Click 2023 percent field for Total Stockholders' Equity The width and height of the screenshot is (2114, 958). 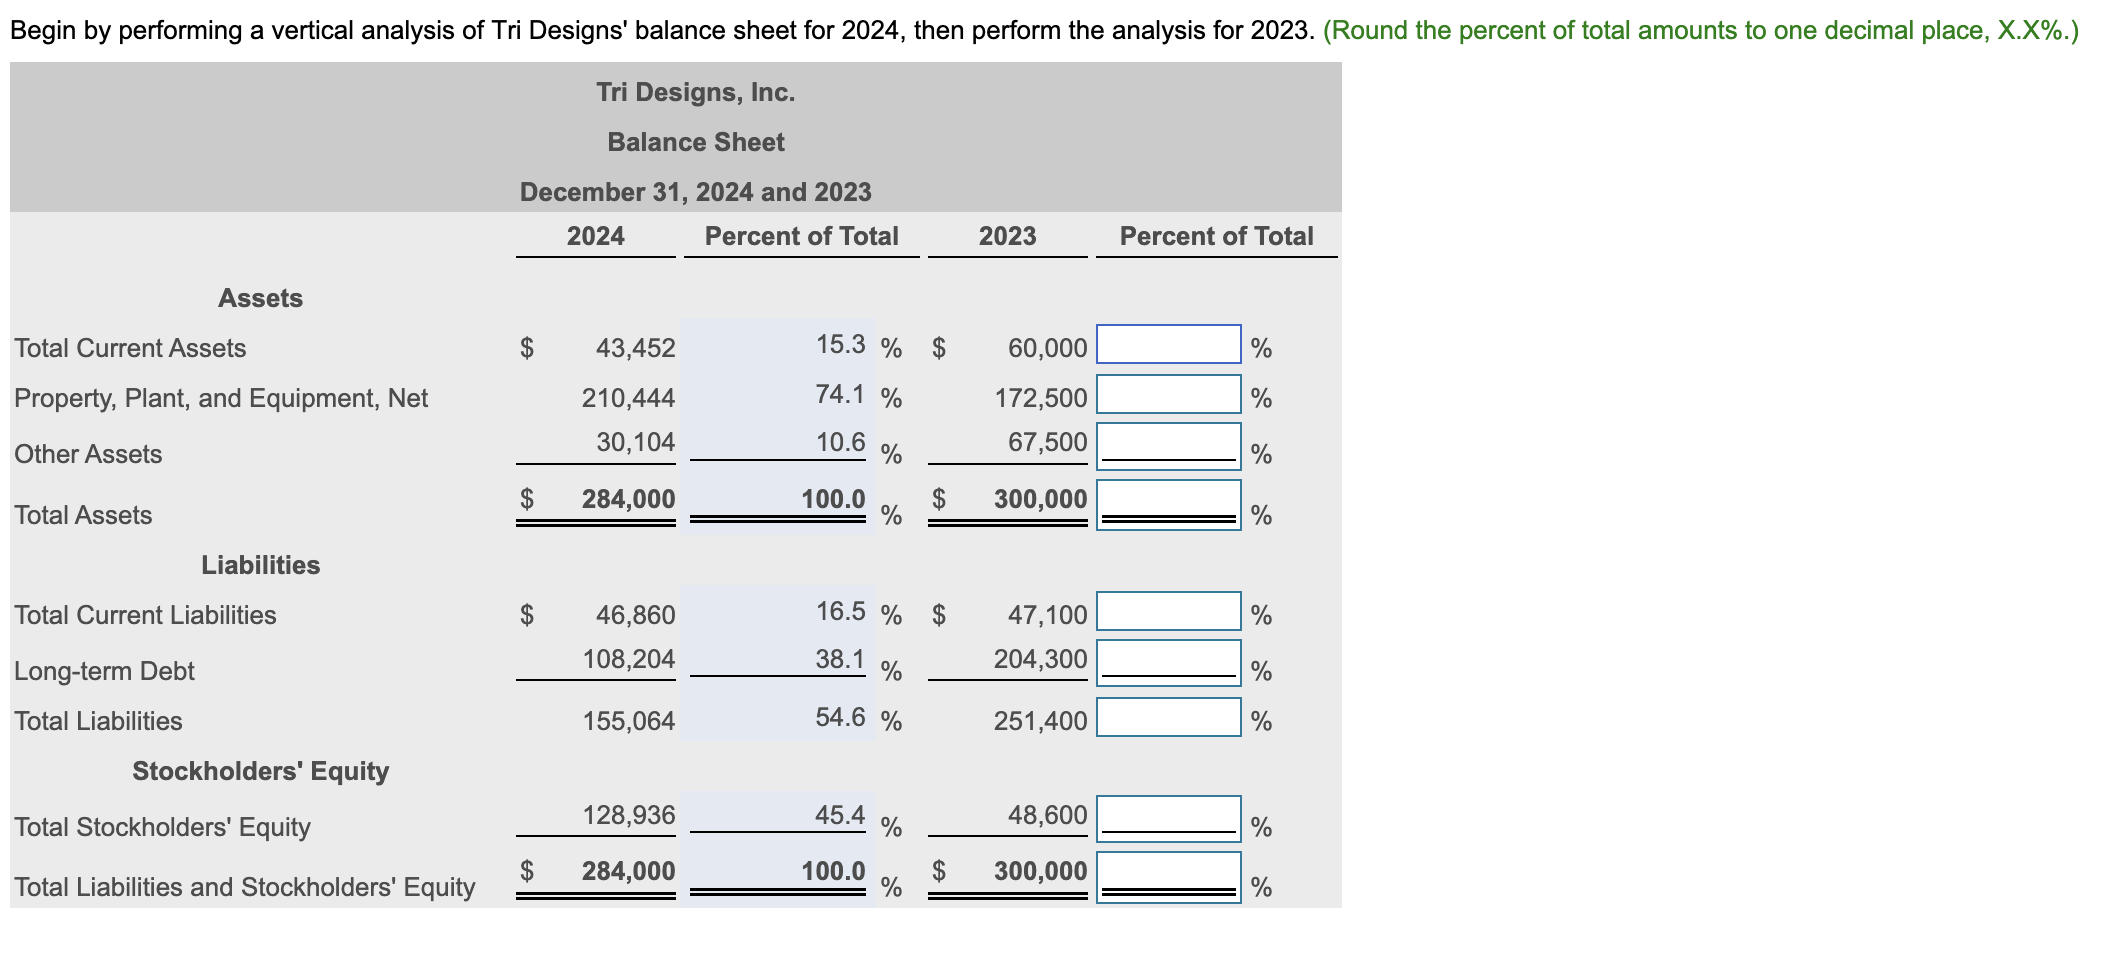tap(1169, 819)
